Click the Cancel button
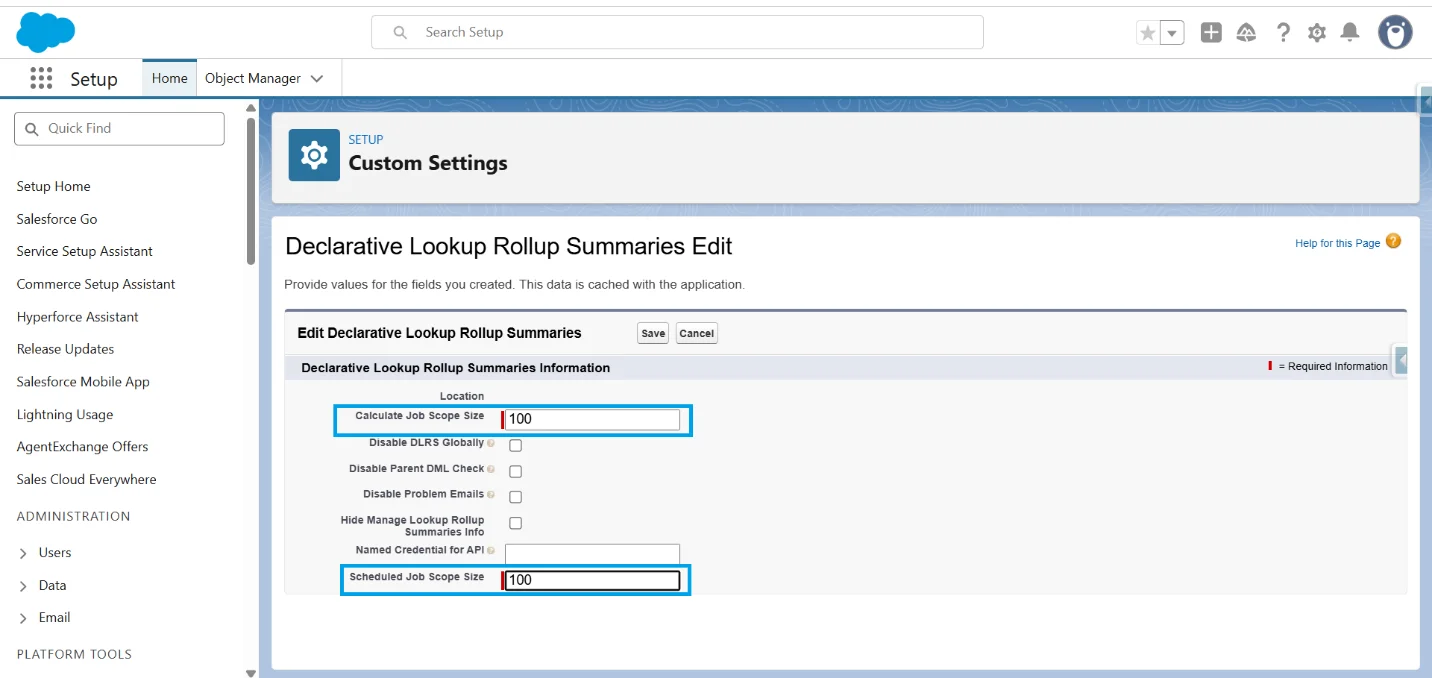Viewport: 1432px width, 678px height. click(x=697, y=334)
